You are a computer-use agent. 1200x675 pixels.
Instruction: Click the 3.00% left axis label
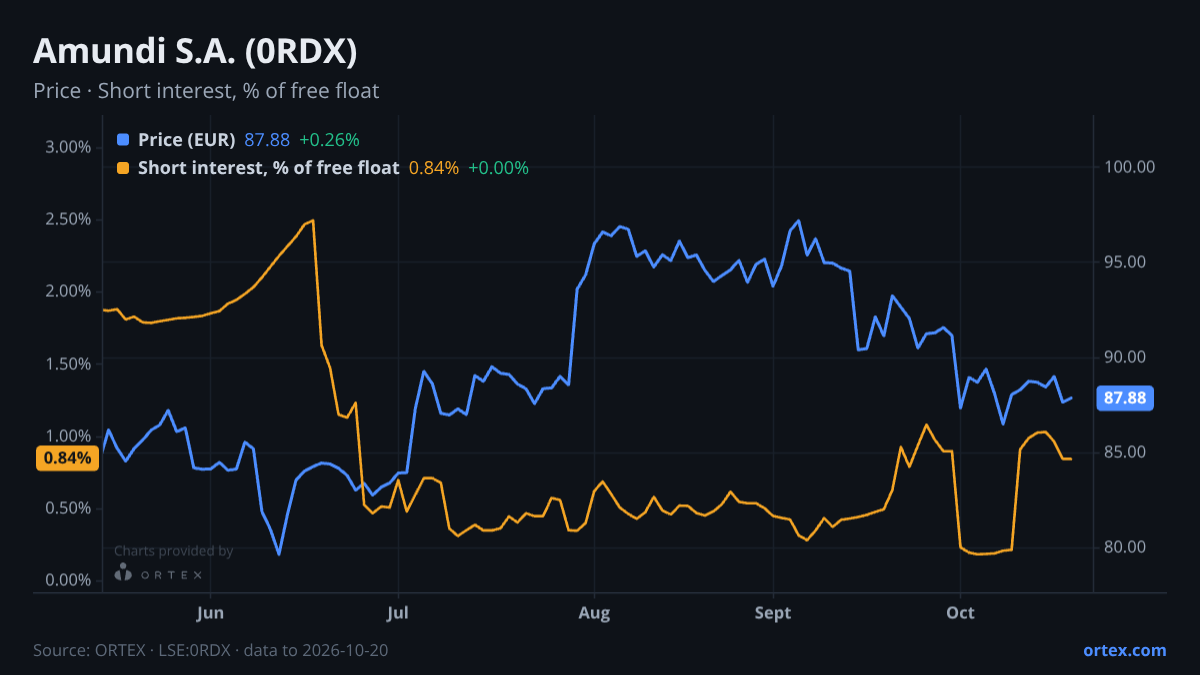[x=69, y=147]
